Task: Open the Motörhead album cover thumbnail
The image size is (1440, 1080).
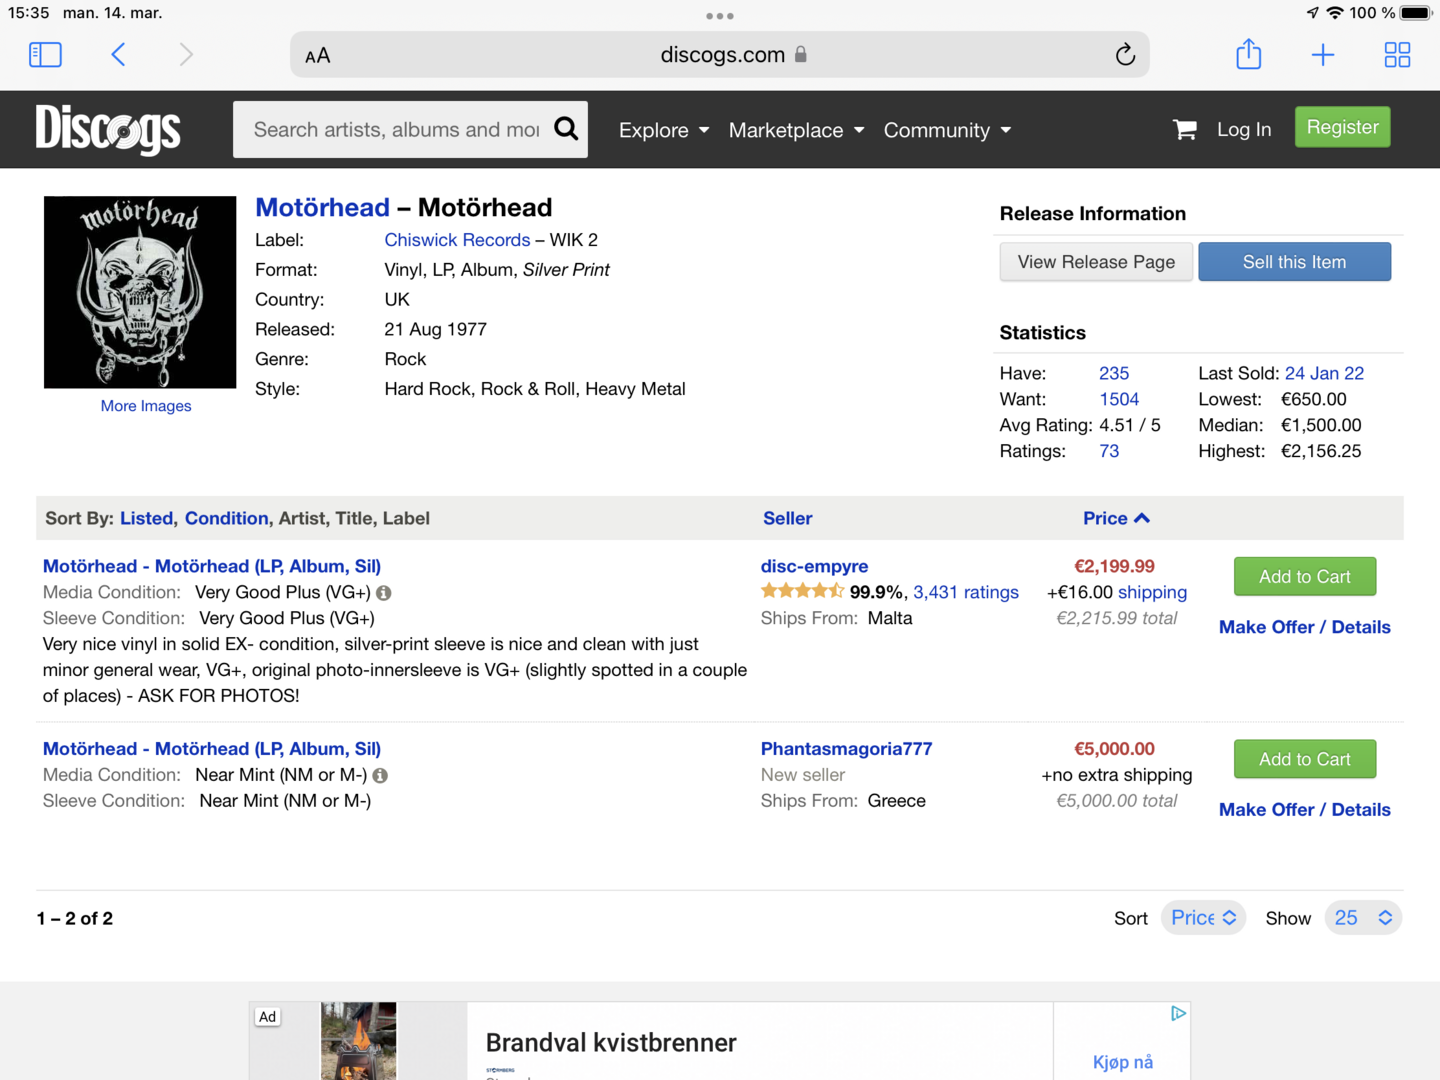Action: 140,292
